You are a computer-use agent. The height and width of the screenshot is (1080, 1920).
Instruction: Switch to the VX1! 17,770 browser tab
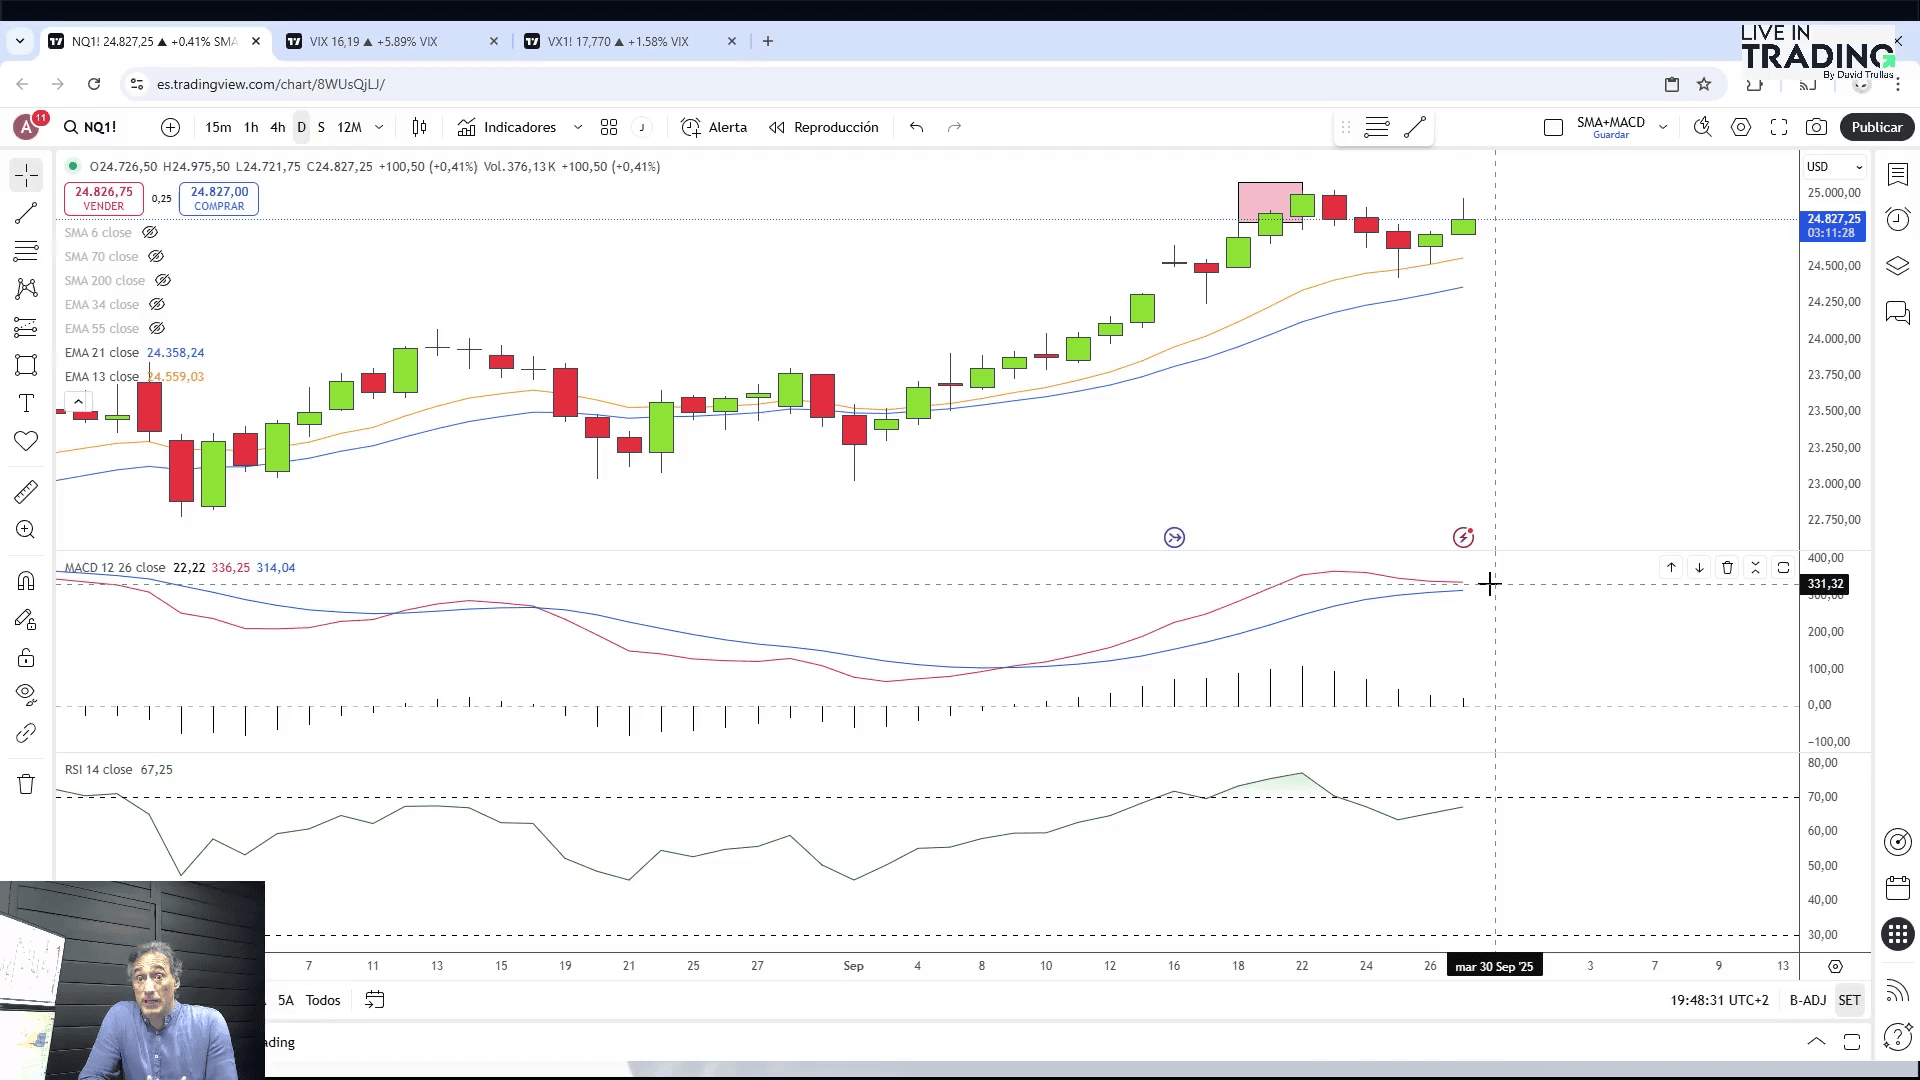click(x=629, y=41)
